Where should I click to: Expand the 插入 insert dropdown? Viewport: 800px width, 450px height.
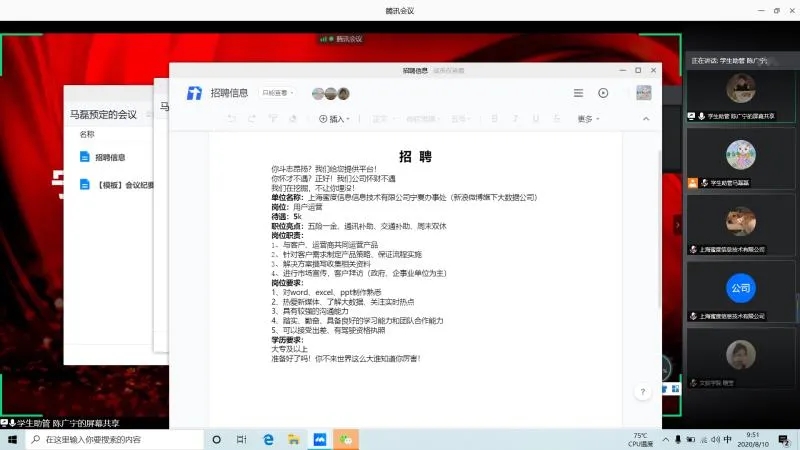click(333, 119)
